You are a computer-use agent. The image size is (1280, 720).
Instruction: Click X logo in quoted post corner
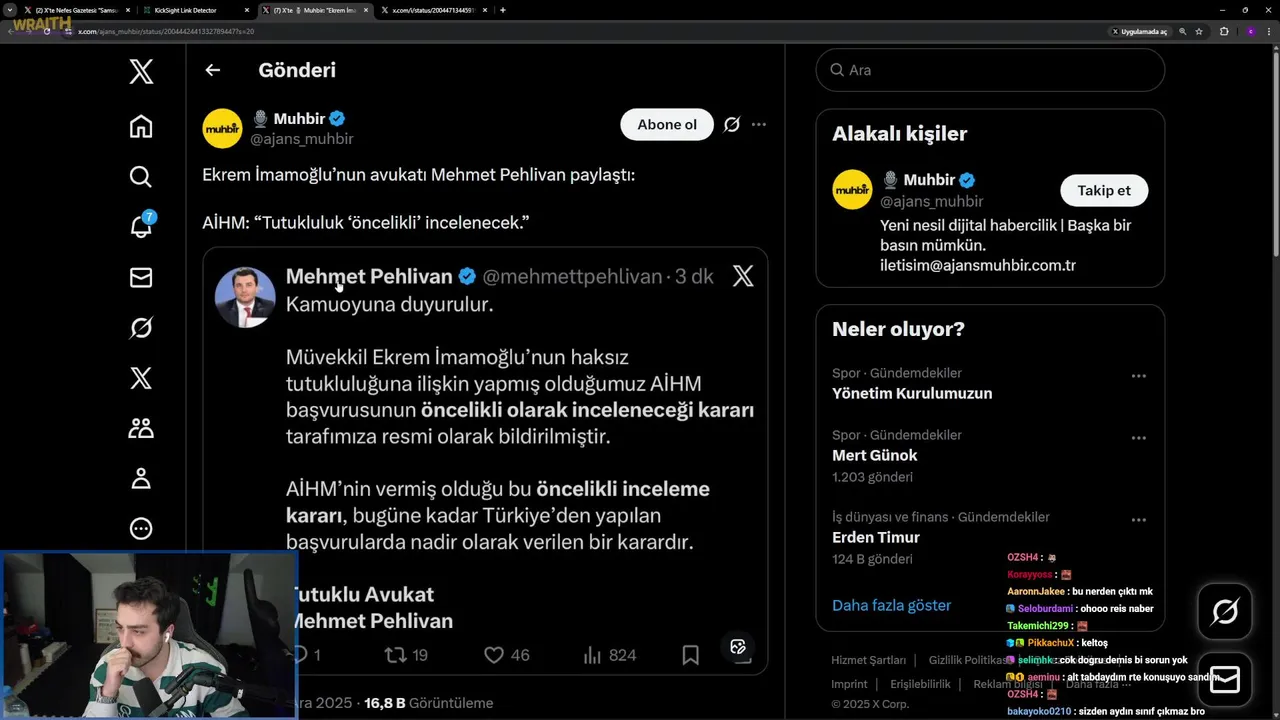pyautogui.click(x=743, y=276)
